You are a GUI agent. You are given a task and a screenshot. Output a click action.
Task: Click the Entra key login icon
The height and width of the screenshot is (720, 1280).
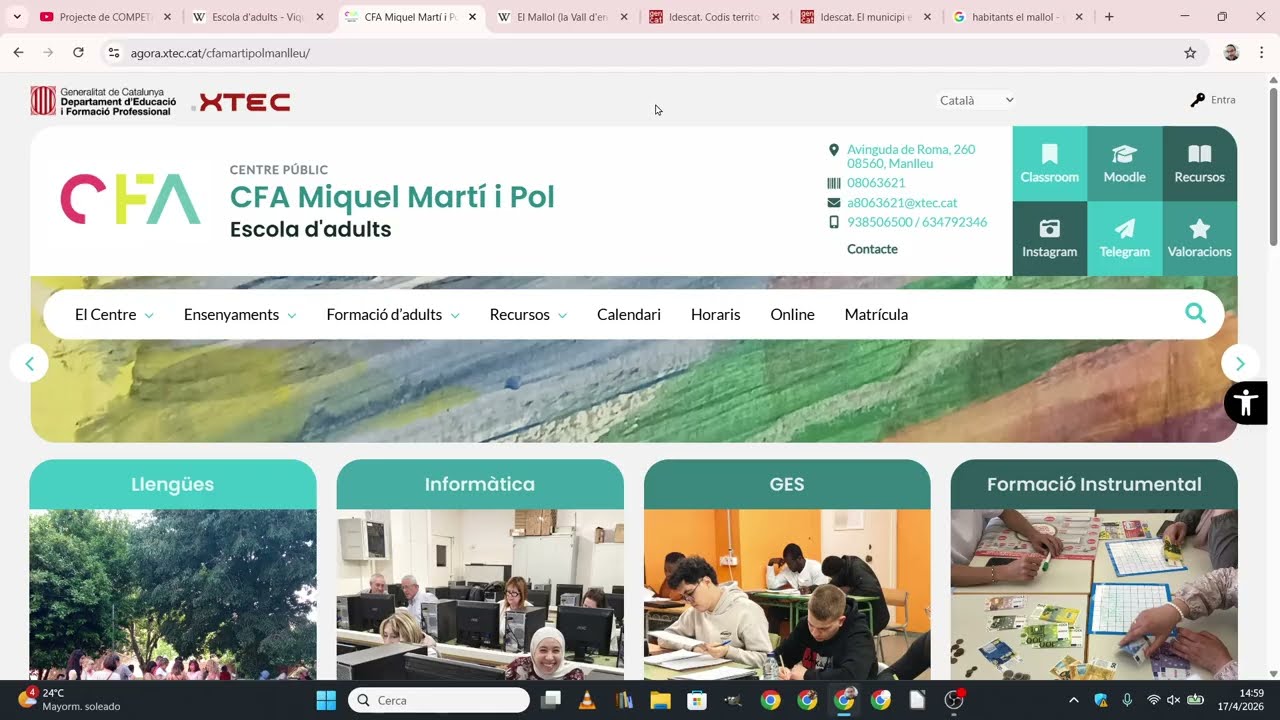(1198, 100)
